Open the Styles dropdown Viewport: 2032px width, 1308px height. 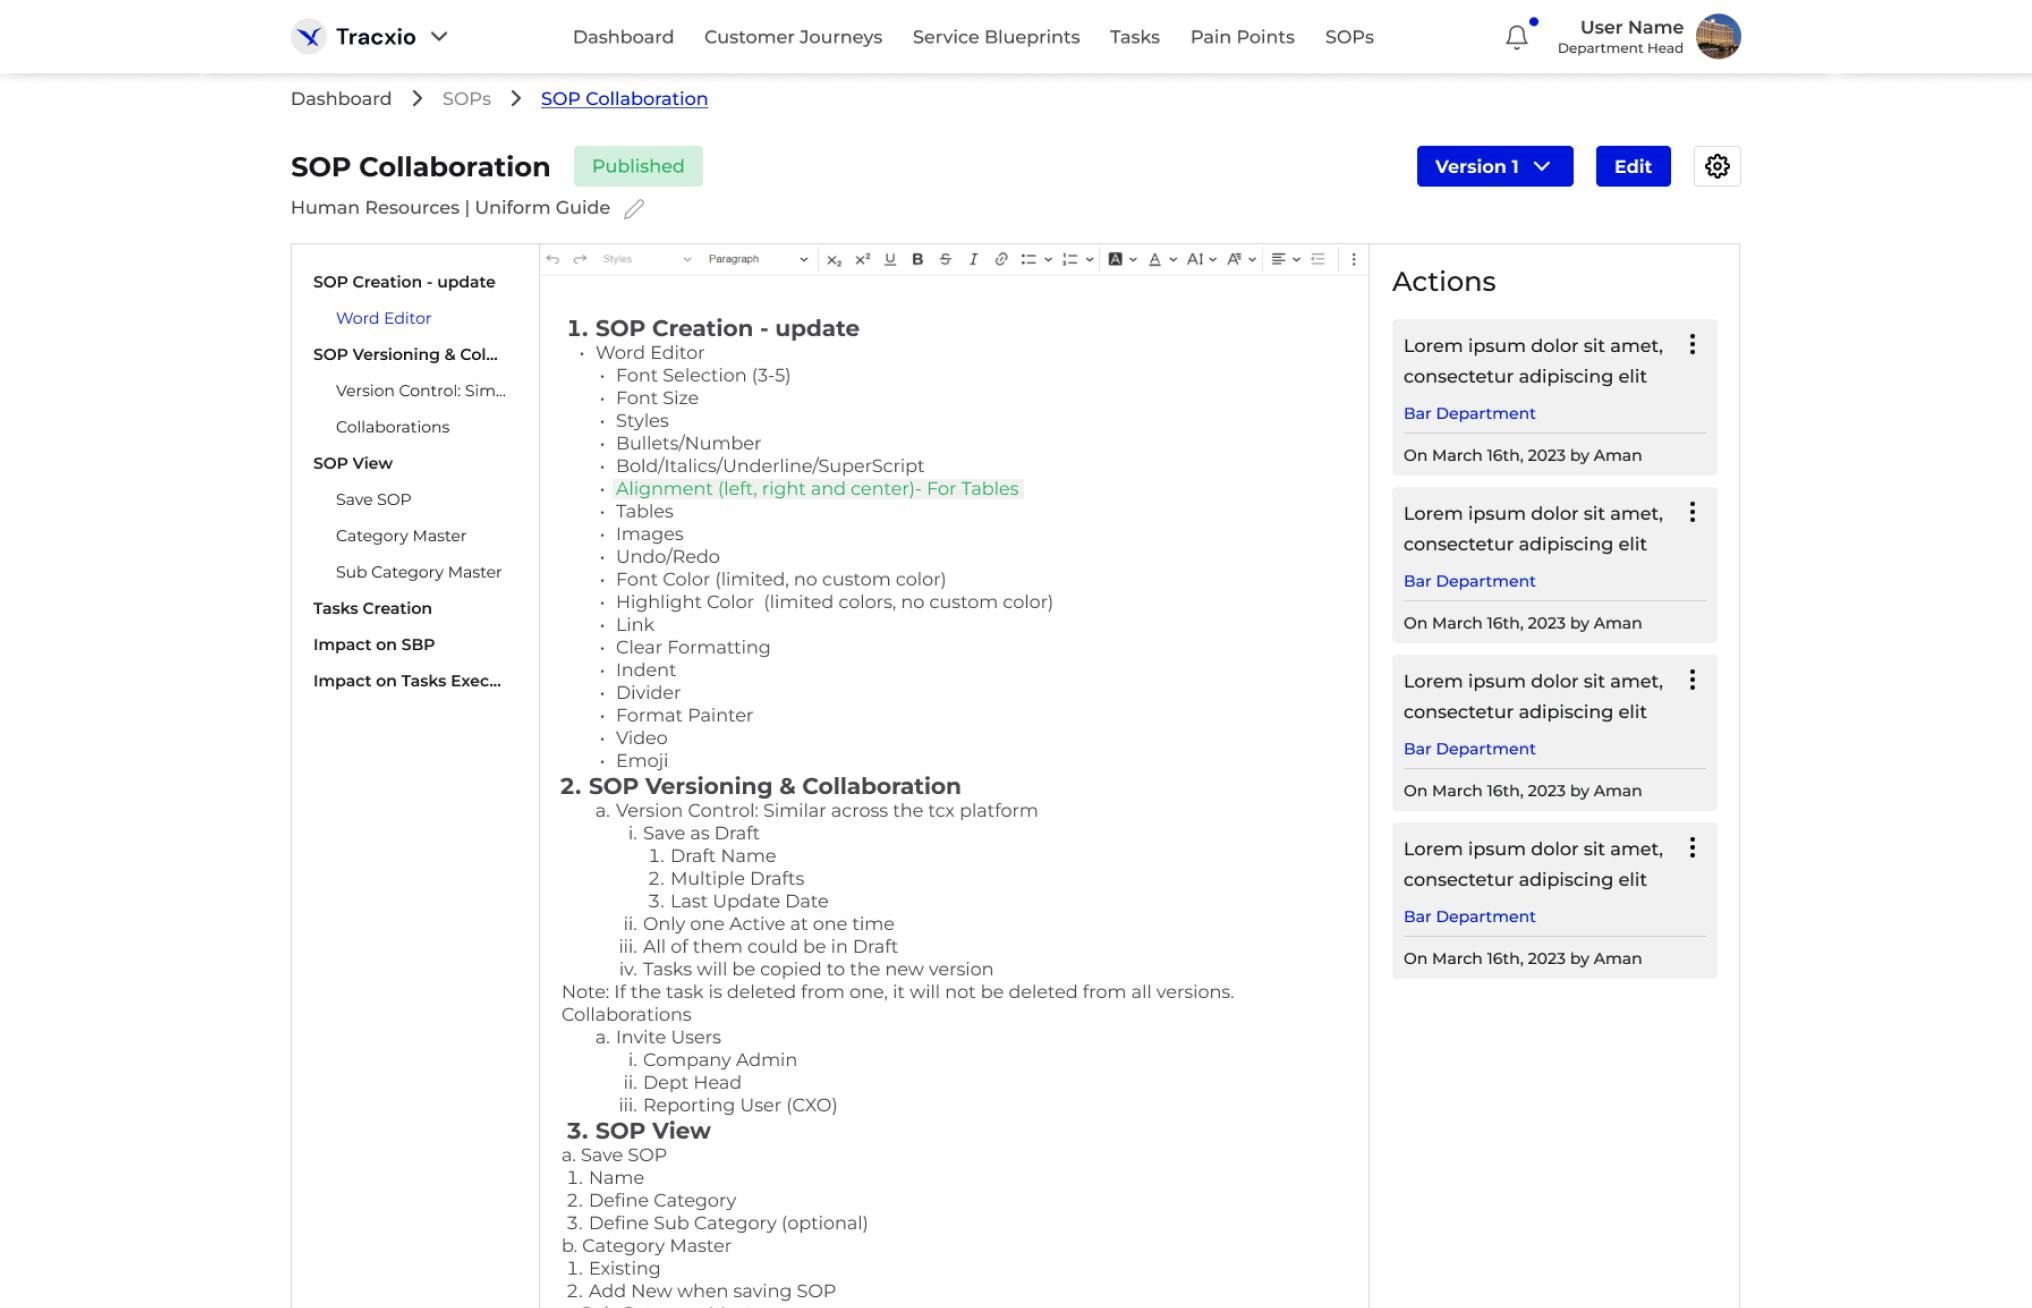point(646,259)
